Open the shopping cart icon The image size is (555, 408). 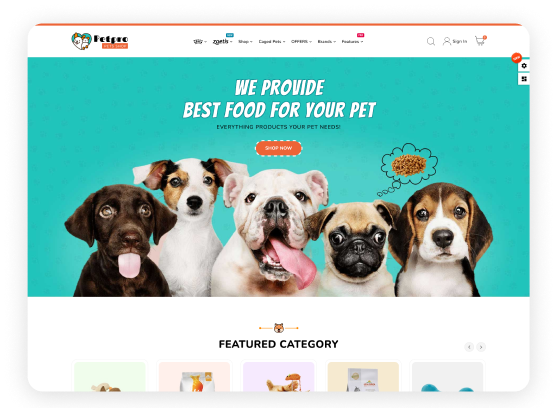tap(480, 41)
